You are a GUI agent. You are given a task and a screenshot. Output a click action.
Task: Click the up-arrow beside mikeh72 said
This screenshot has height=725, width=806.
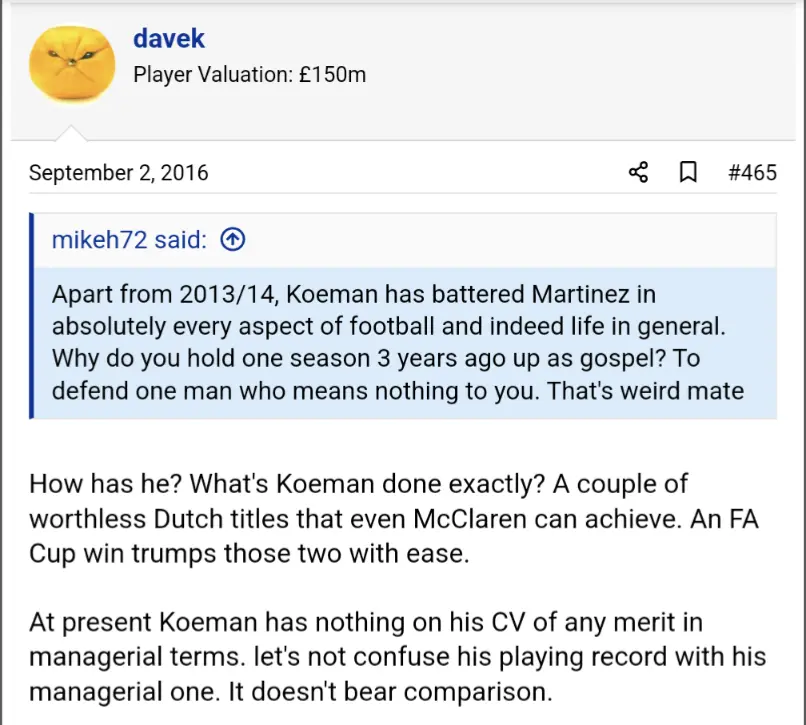click(232, 239)
